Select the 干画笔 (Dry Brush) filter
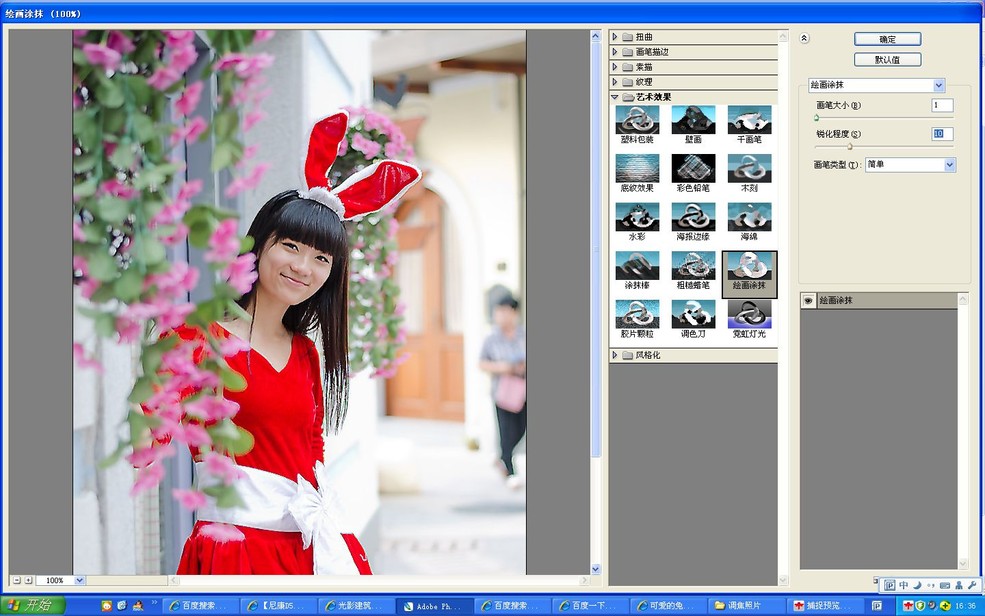 tap(750, 122)
